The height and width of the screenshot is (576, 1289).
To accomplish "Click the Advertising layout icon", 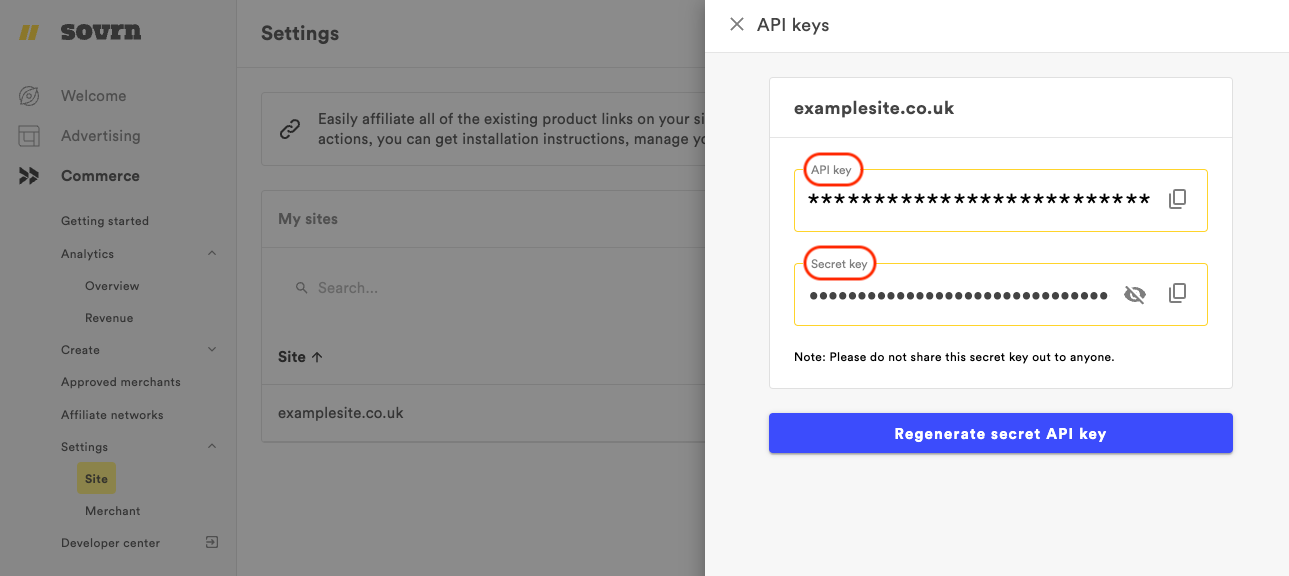I will point(29,136).
